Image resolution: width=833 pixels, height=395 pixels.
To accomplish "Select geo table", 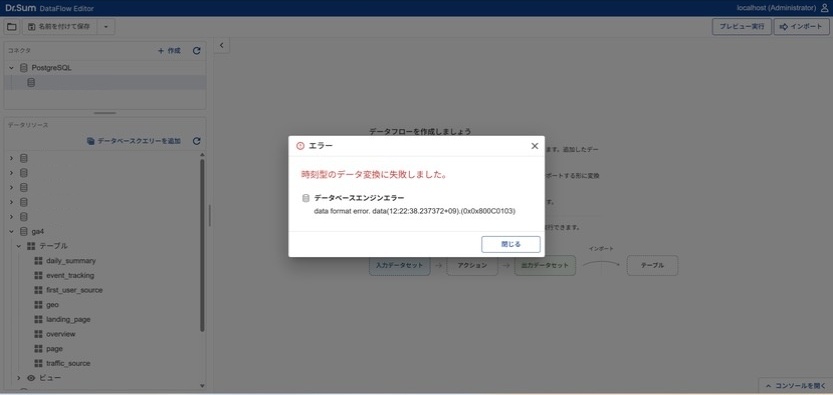I will click(x=52, y=305).
